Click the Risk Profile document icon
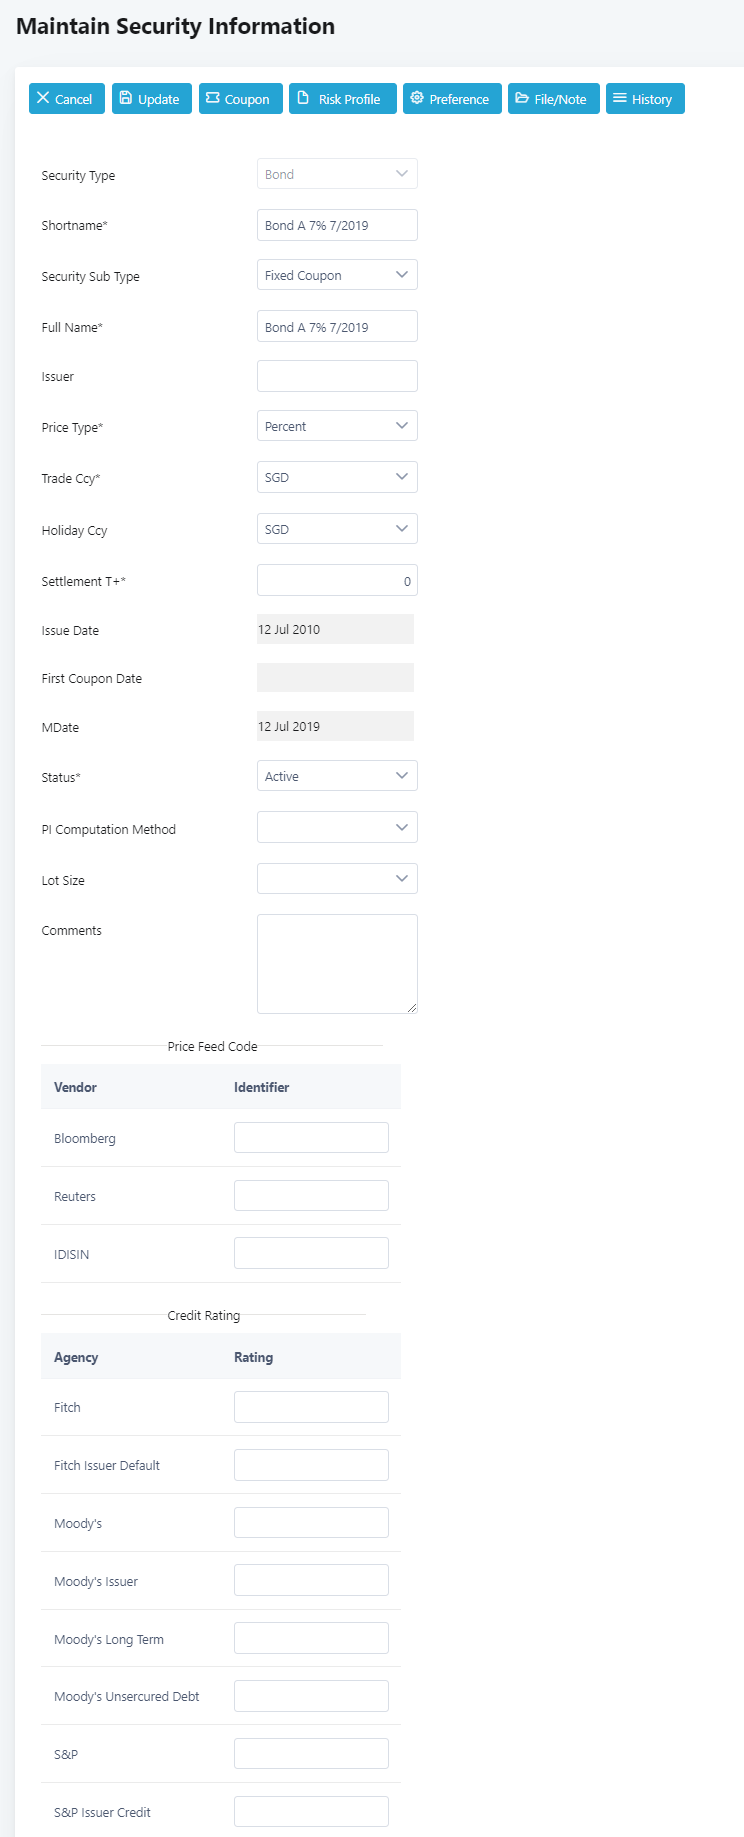 (x=303, y=98)
